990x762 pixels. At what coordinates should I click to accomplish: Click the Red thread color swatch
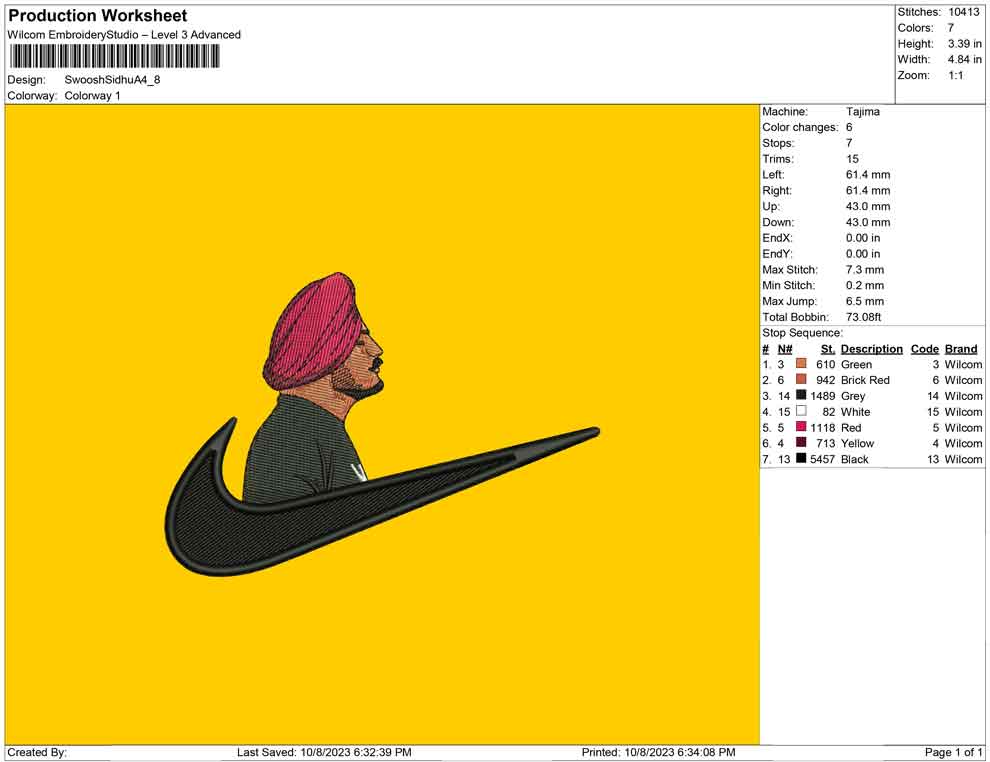[801, 427]
